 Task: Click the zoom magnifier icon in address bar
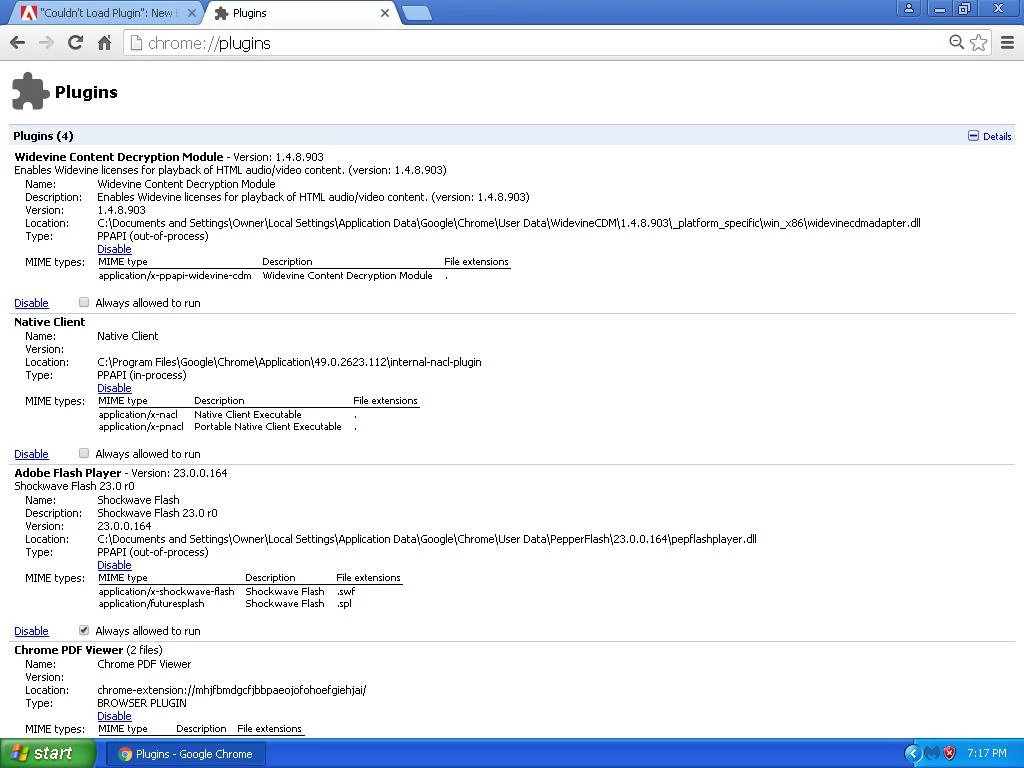(x=956, y=42)
